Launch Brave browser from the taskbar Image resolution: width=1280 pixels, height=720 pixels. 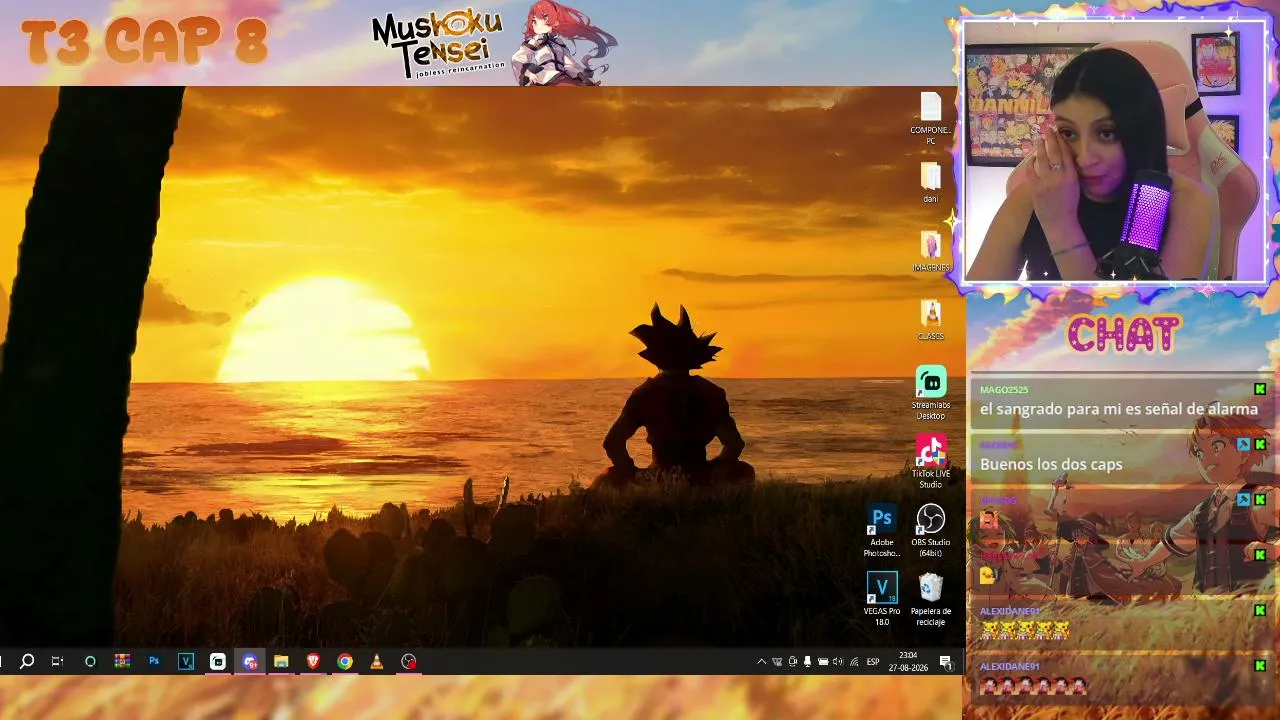tap(313, 661)
